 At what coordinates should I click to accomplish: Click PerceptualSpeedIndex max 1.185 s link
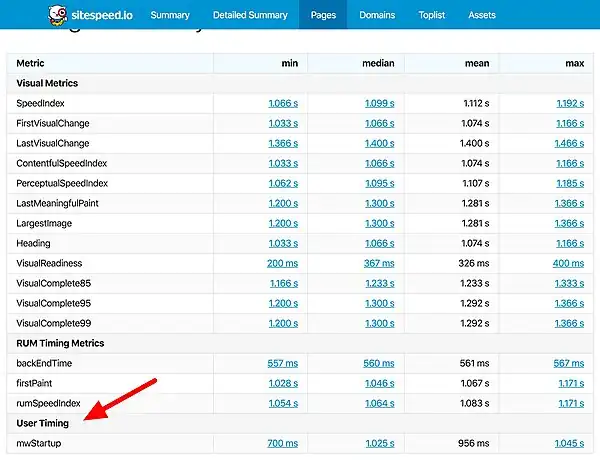click(568, 183)
